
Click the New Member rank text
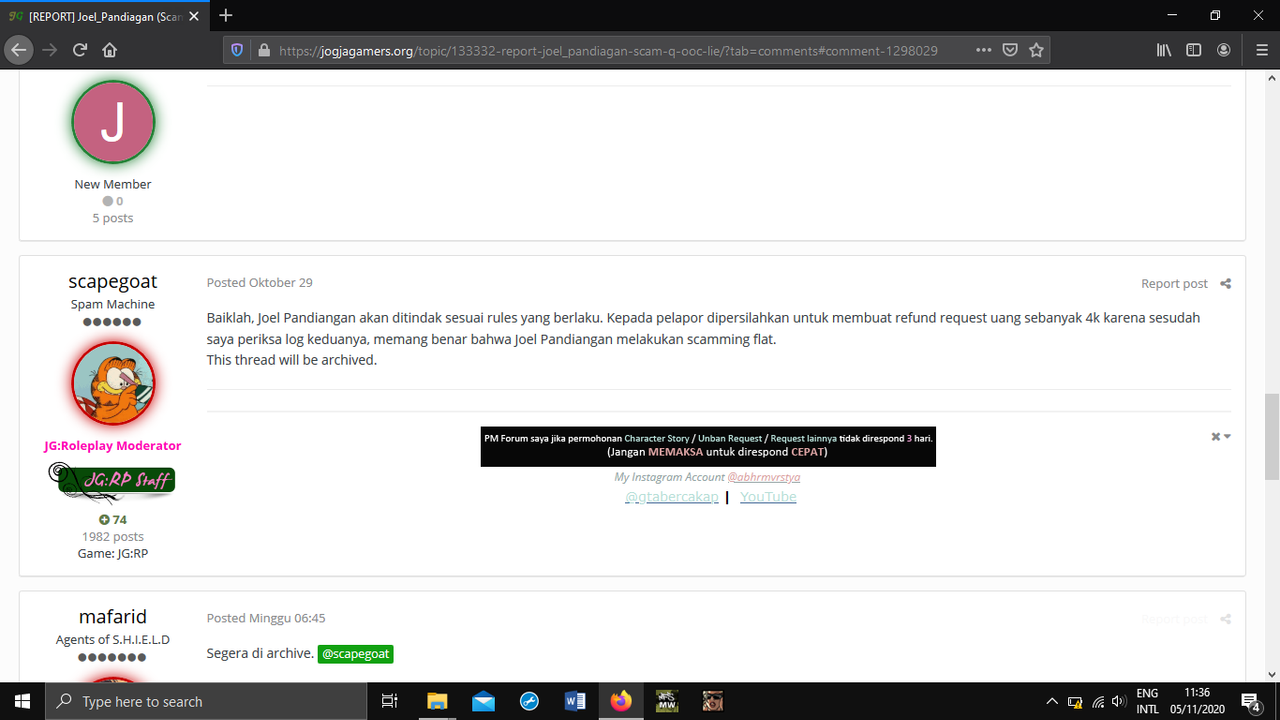pos(113,184)
